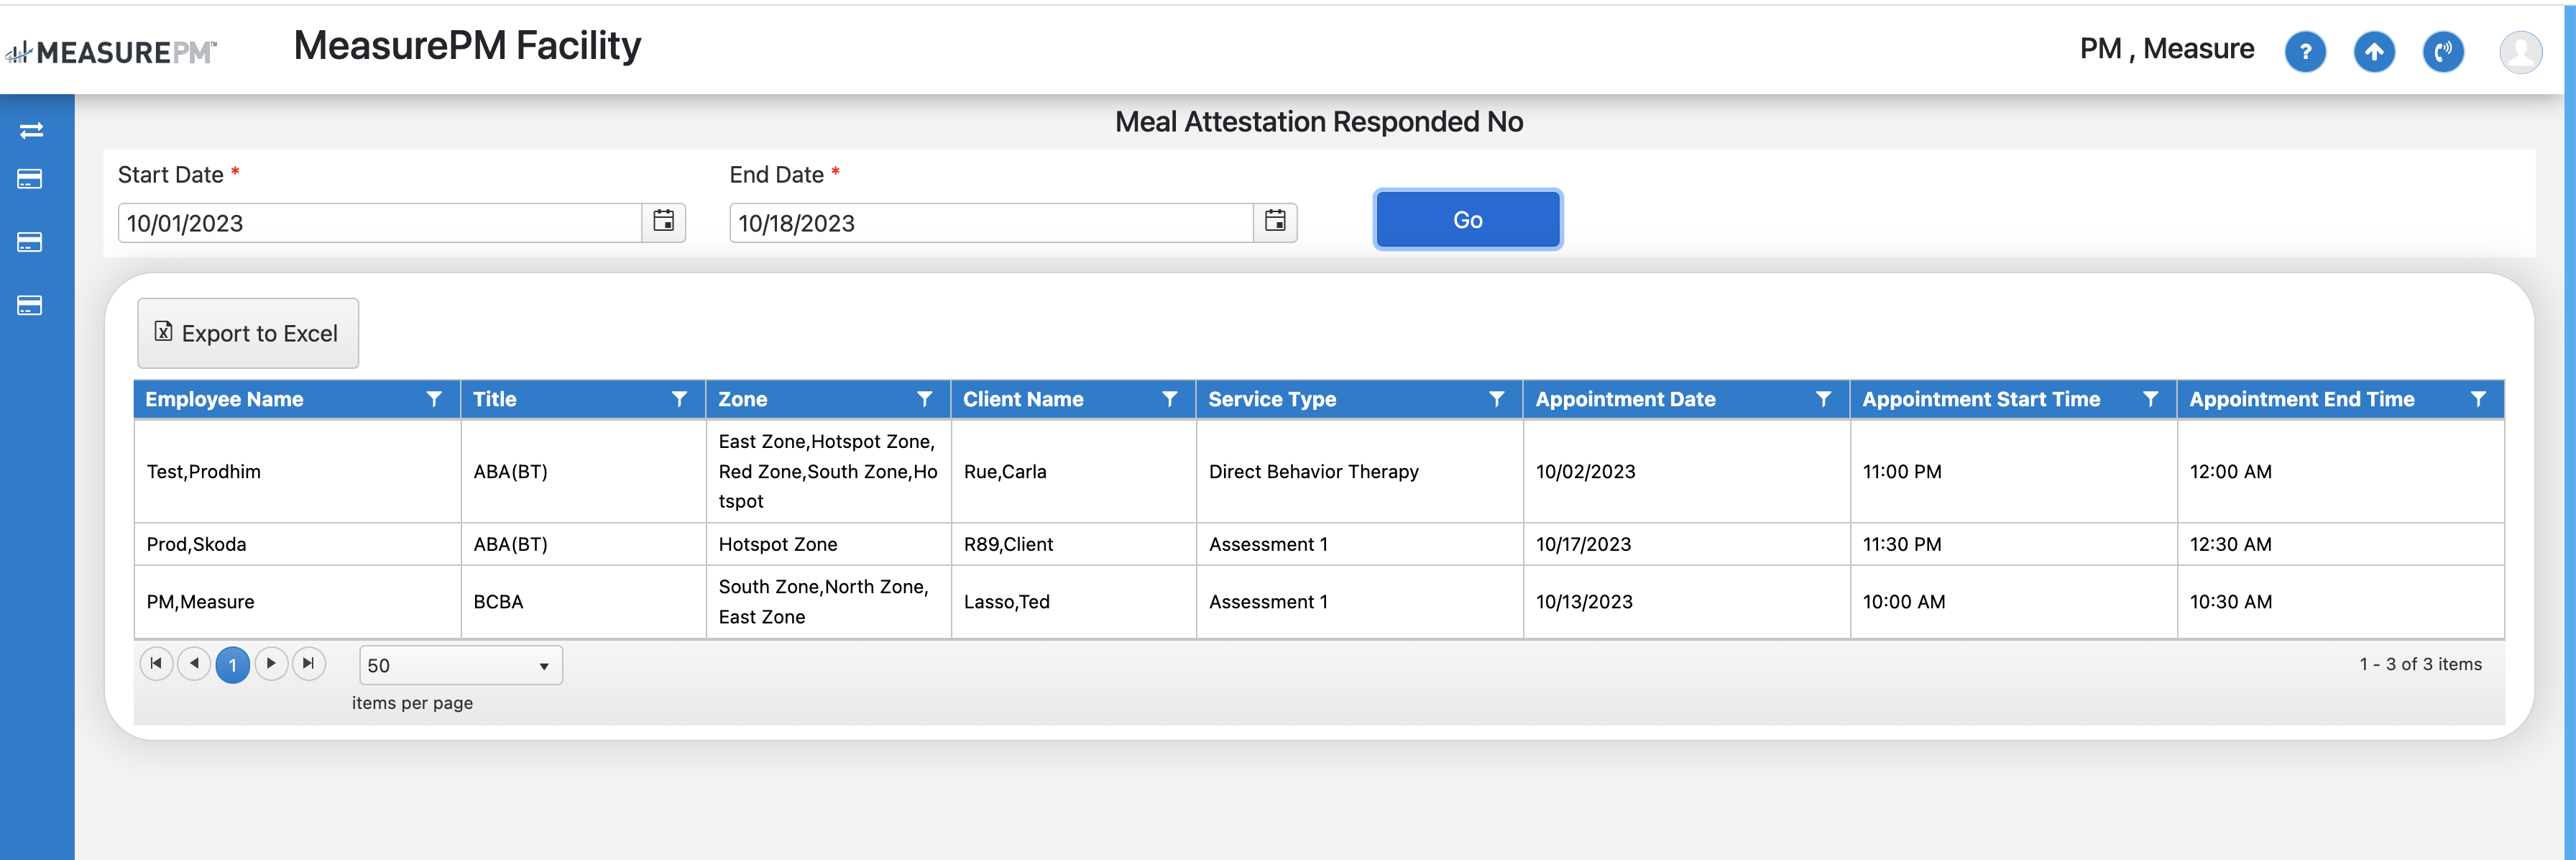Screen dimensions: 2576x860
Task: Click the blue upload arrow icon
Action: [x=2373, y=52]
